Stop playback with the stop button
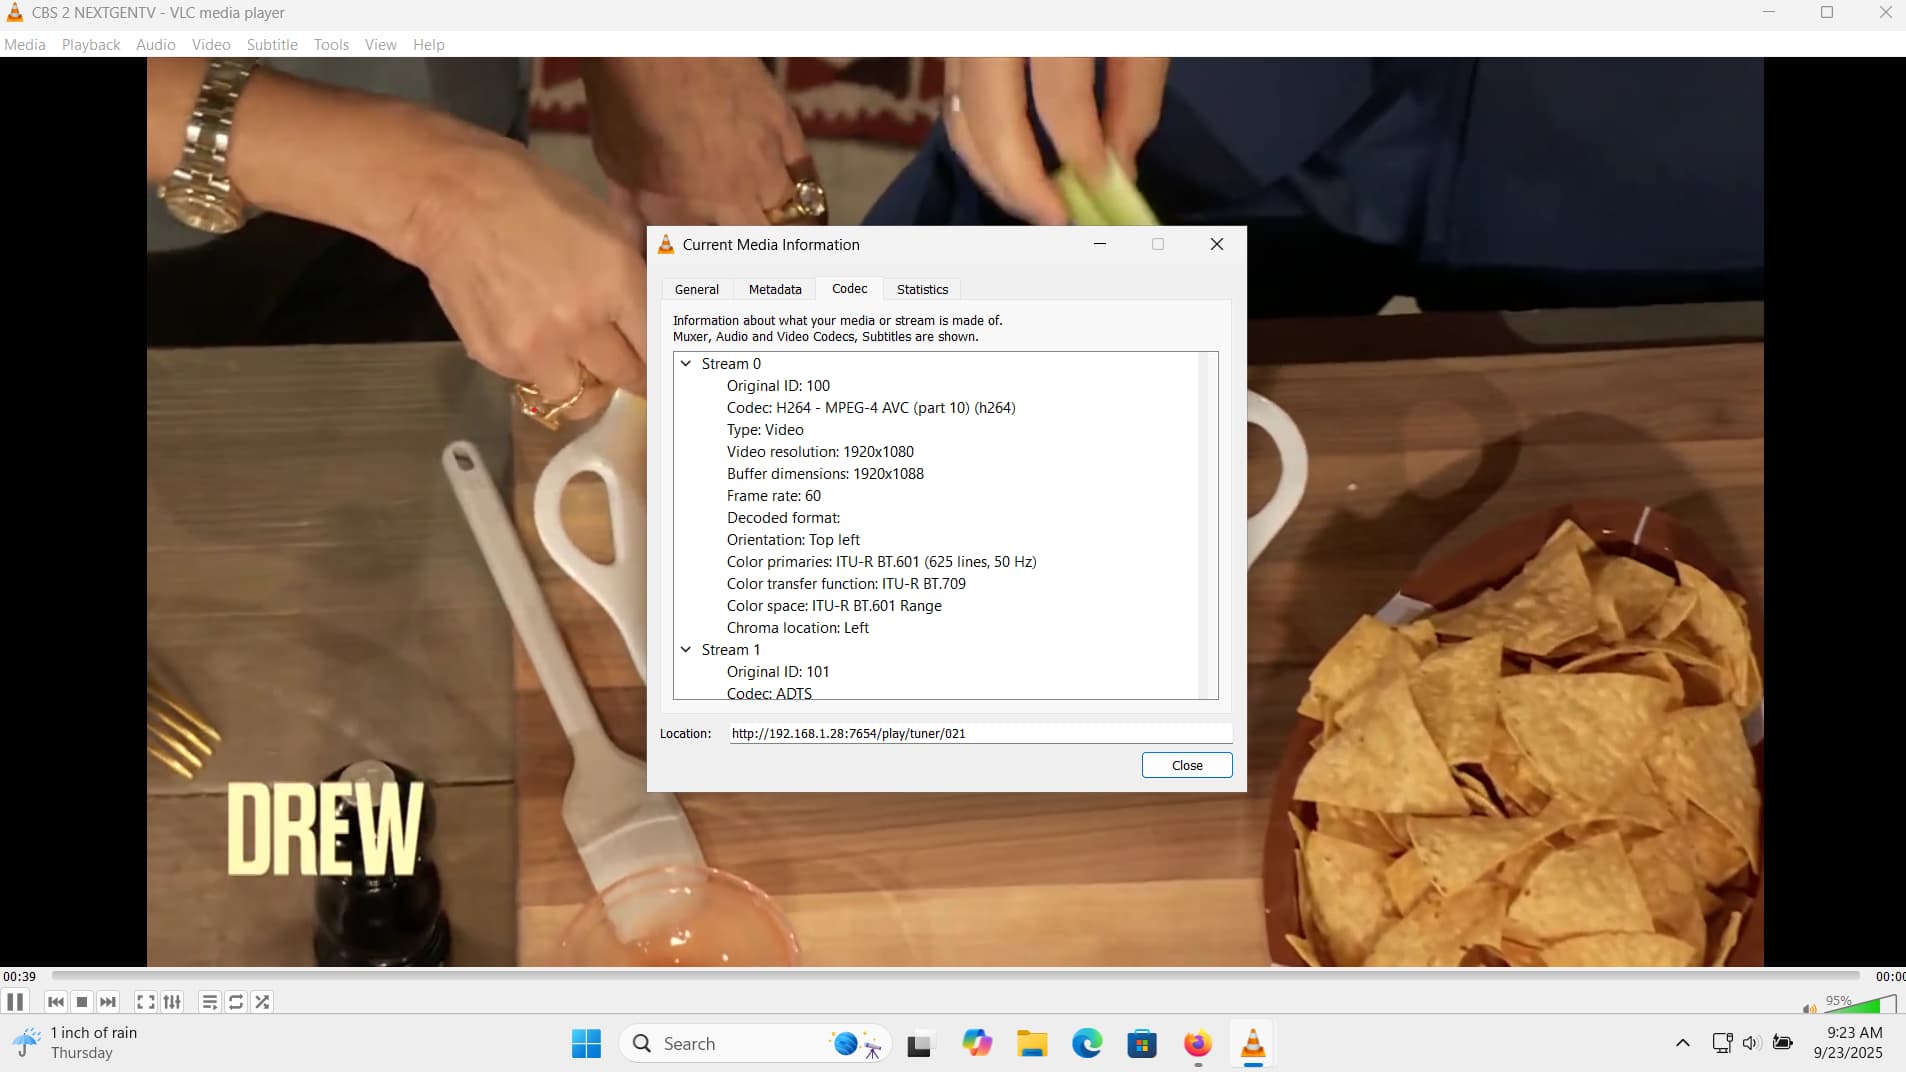Image resolution: width=1906 pixels, height=1072 pixels. tap(82, 1002)
